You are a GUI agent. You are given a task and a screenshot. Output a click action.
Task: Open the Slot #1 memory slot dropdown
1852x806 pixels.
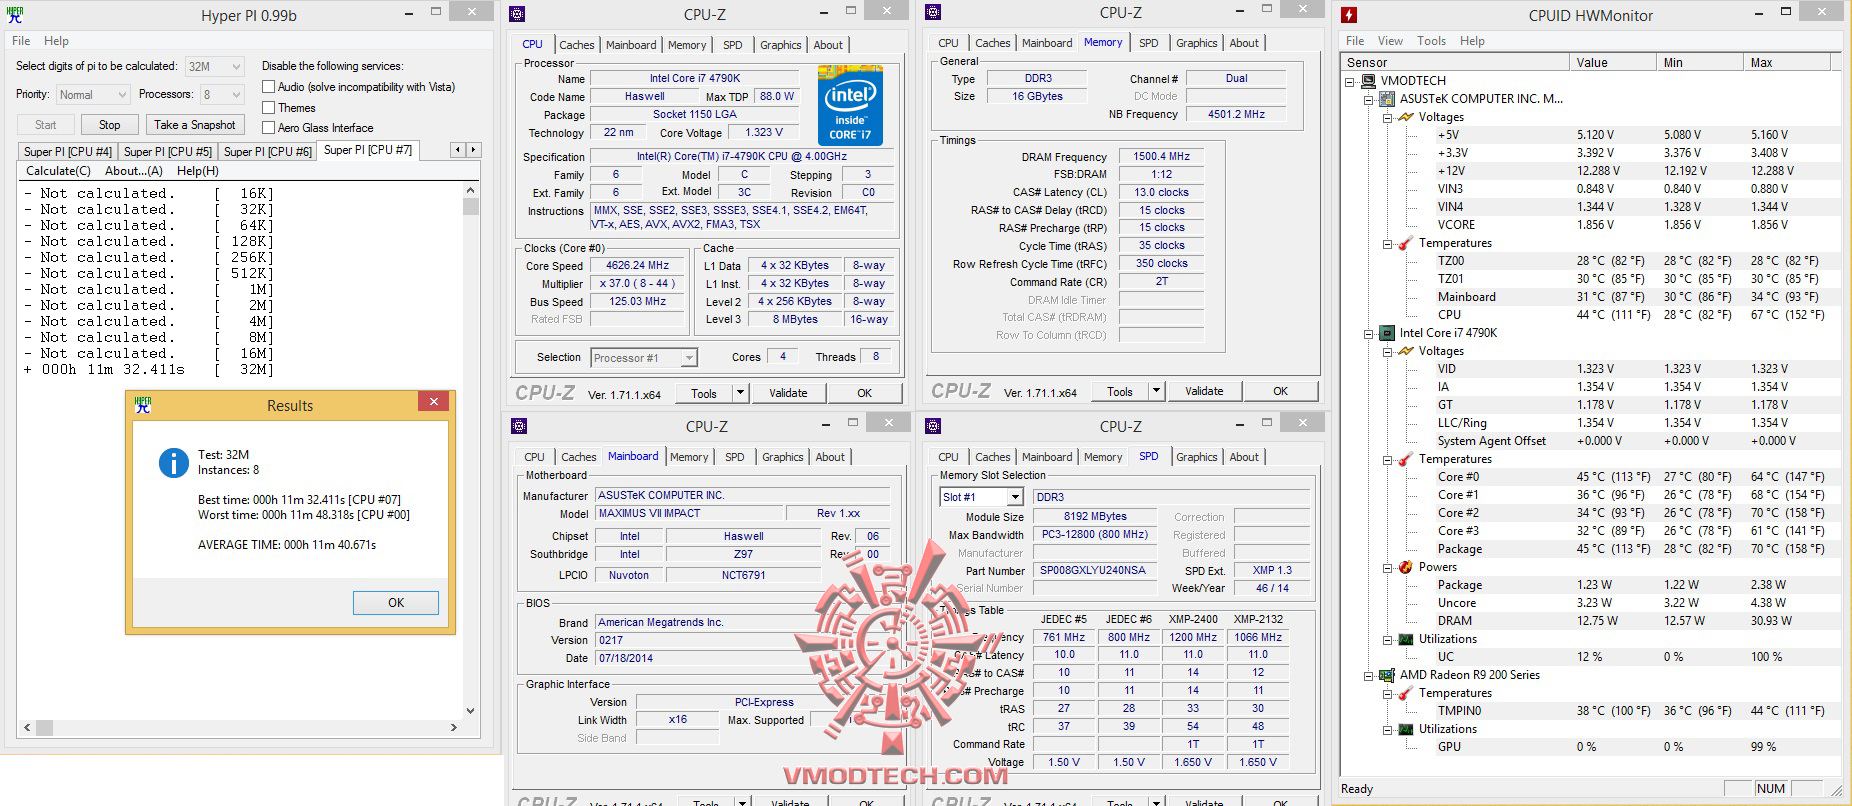(982, 497)
